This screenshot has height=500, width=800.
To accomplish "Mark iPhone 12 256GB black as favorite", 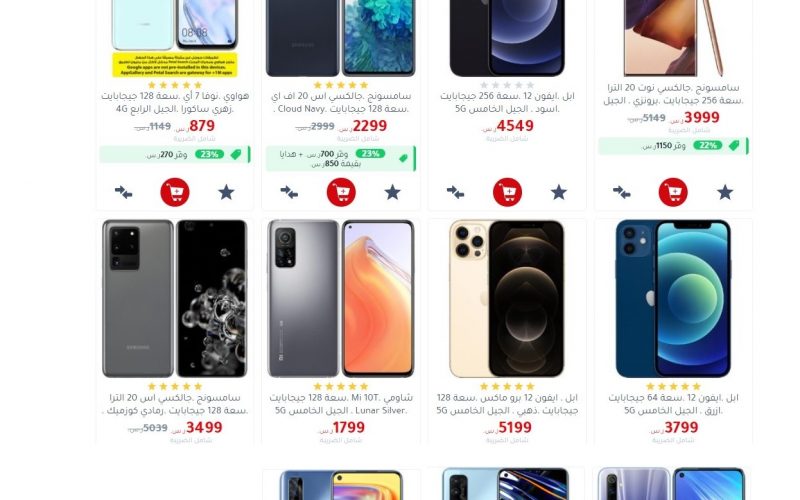I will (559, 192).
